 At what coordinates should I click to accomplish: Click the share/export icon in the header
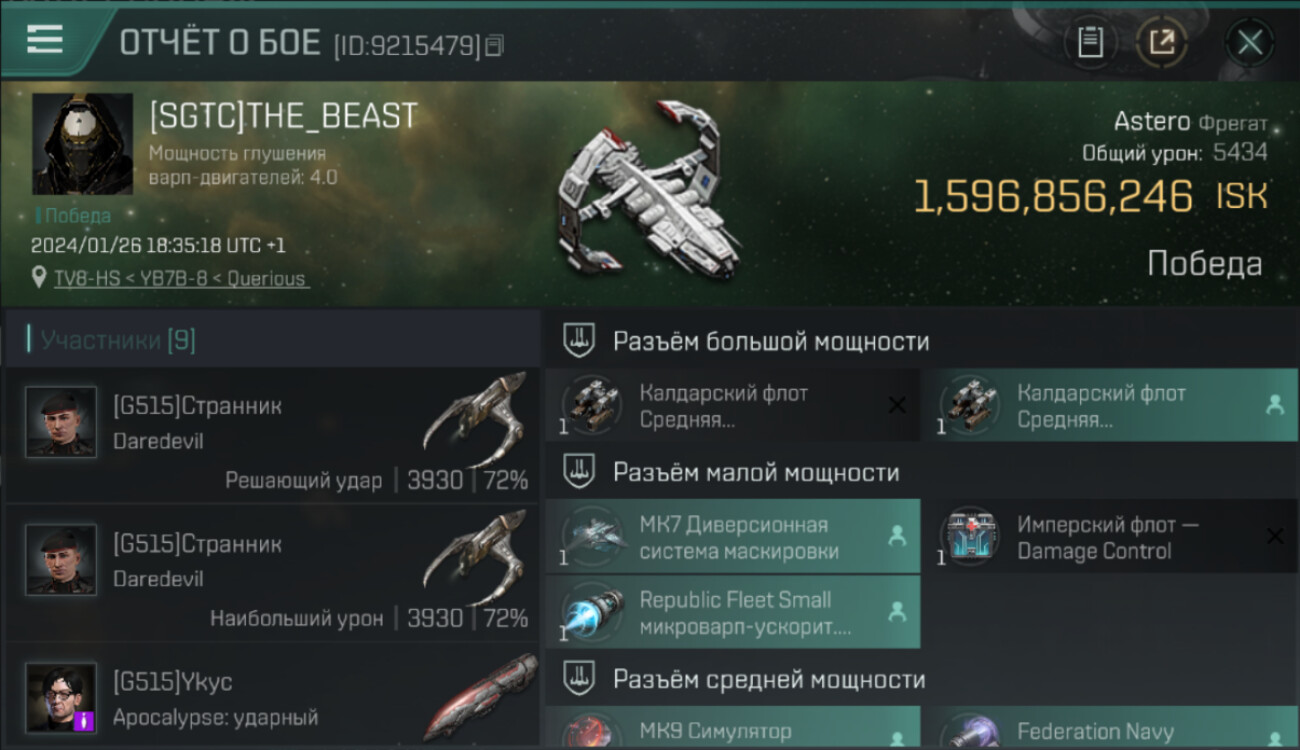pos(1162,43)
